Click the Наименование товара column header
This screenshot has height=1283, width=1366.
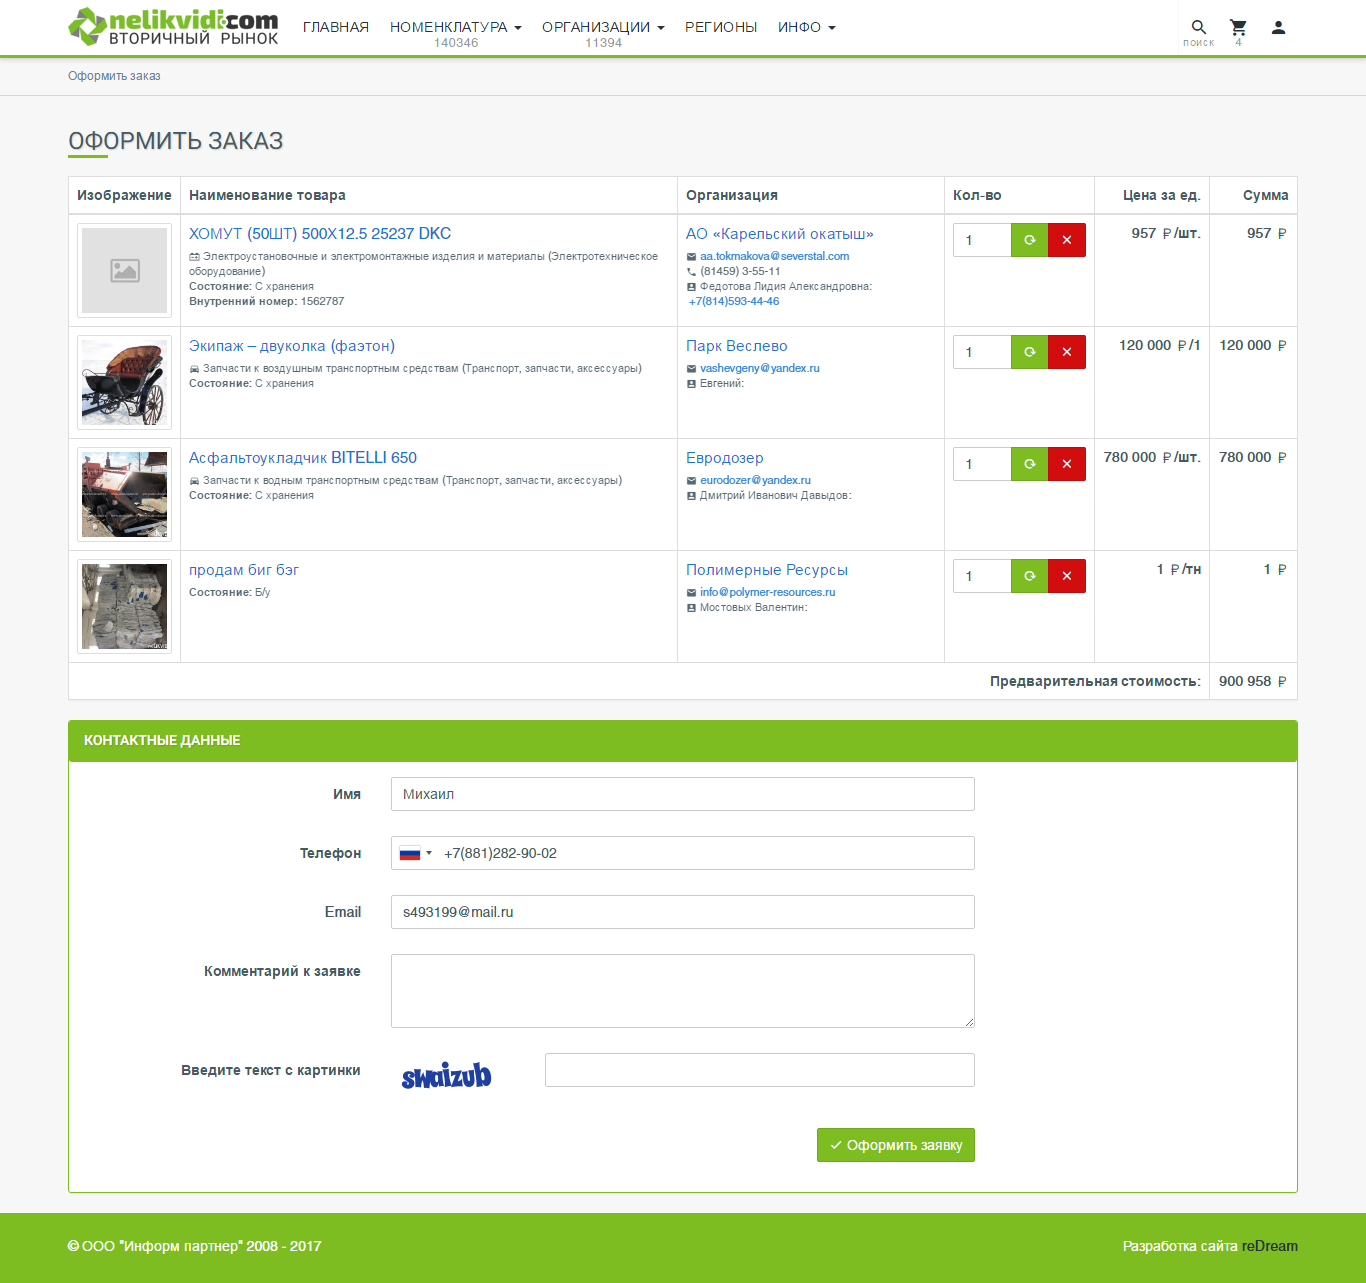[267, 195]
